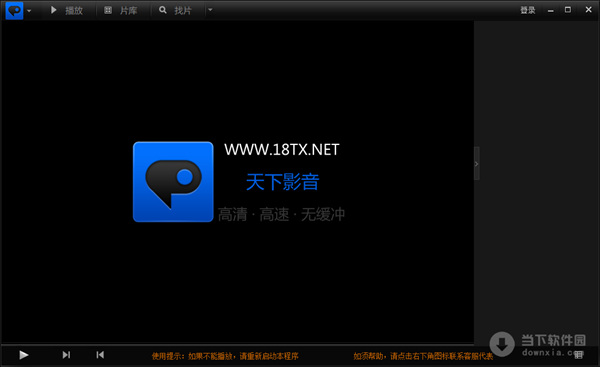This screenshot has height=367, width=600.
Task: Go back to the previous video
Action: click(x=100, y=355)
